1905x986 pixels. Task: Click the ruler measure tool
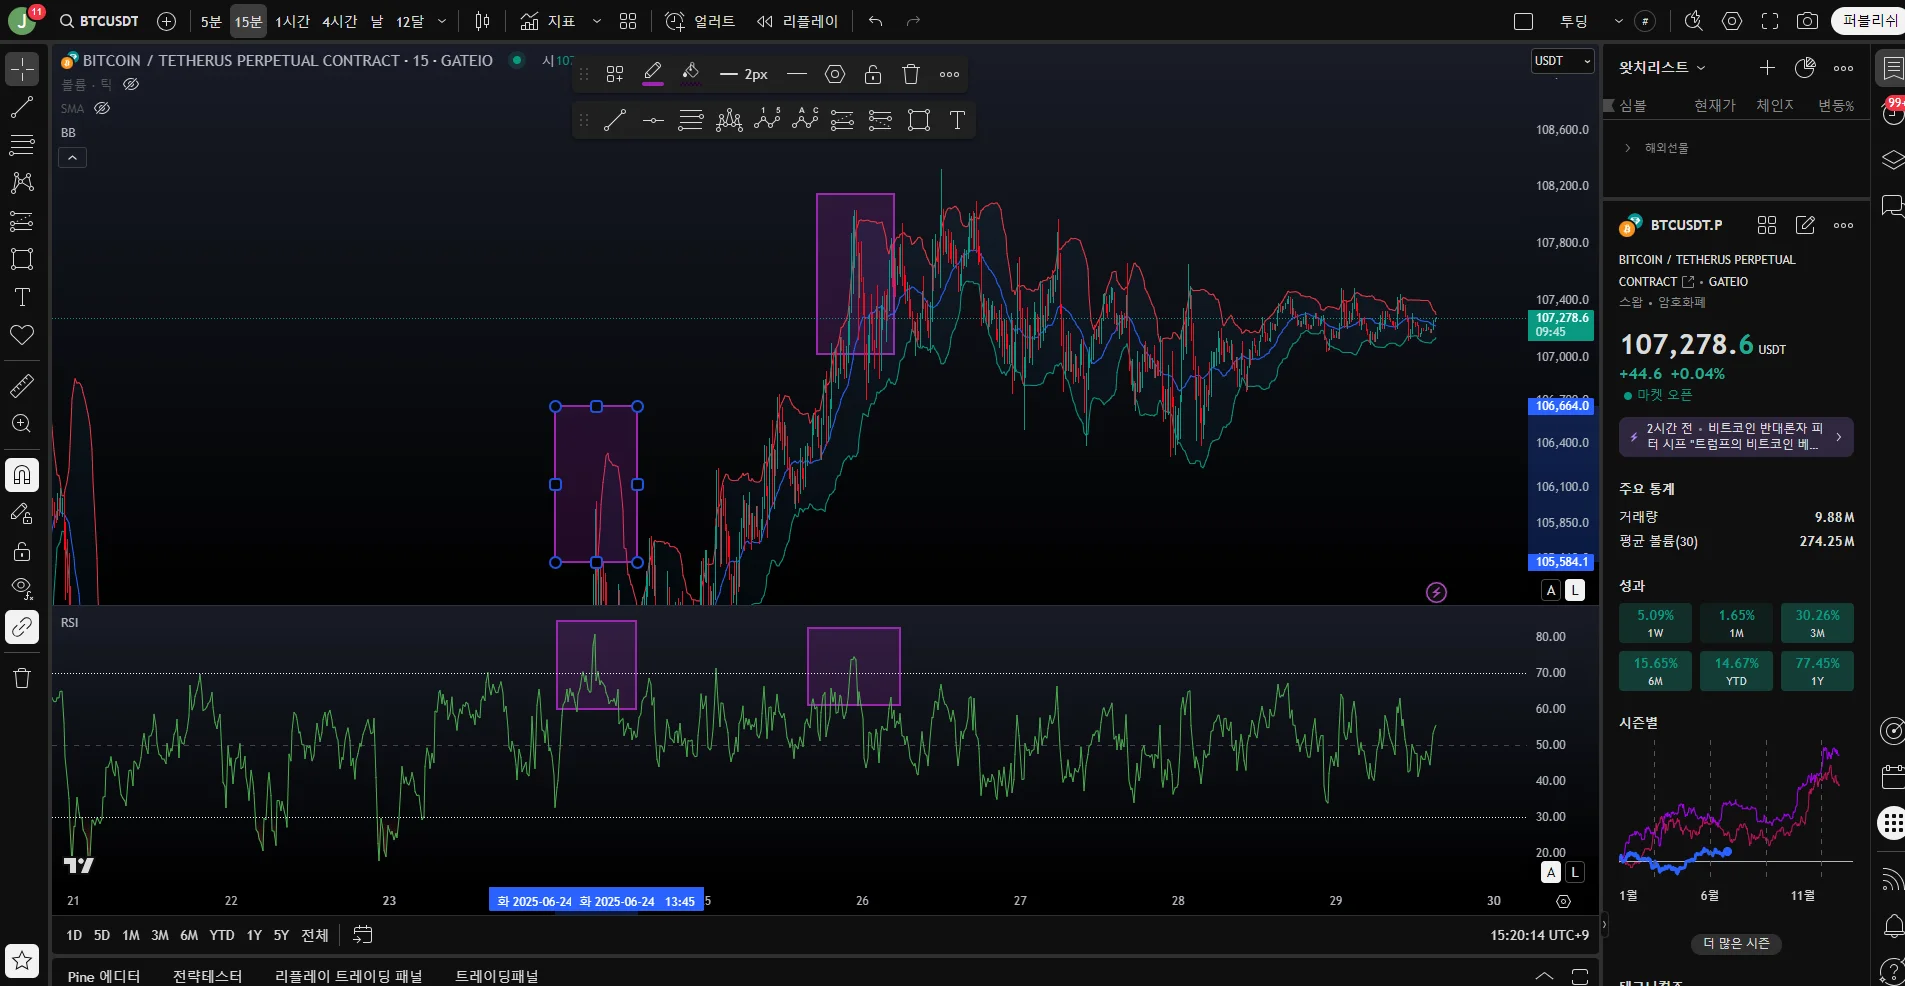(22, 385)
